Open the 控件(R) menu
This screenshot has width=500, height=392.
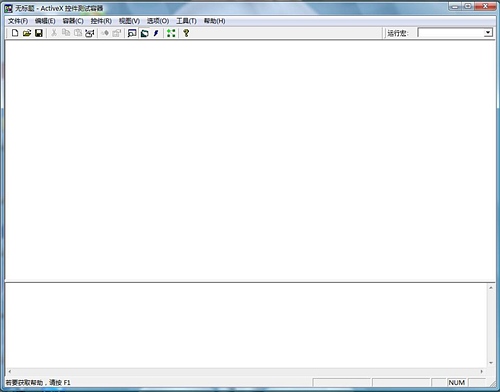coord(101,21)
